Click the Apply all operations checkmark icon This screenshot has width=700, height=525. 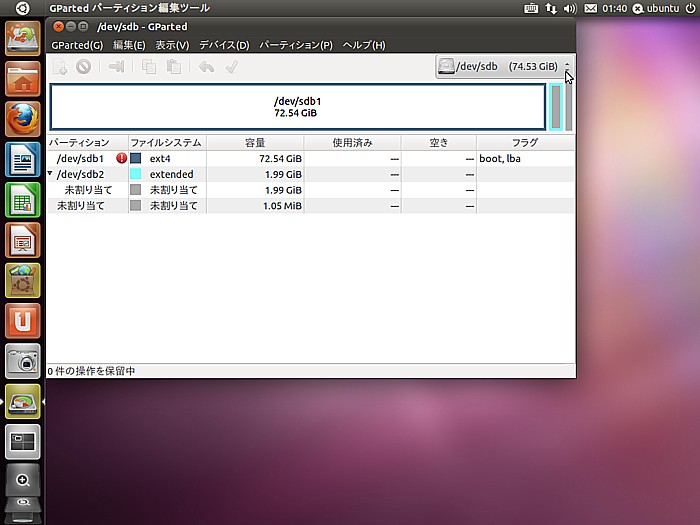(x=232, y=67)
